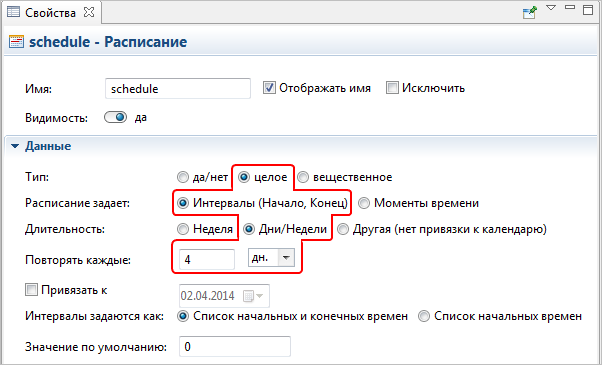Click the pin properties view icon
The height and width of the screenshot is (365, 602).
click(530, 12)
